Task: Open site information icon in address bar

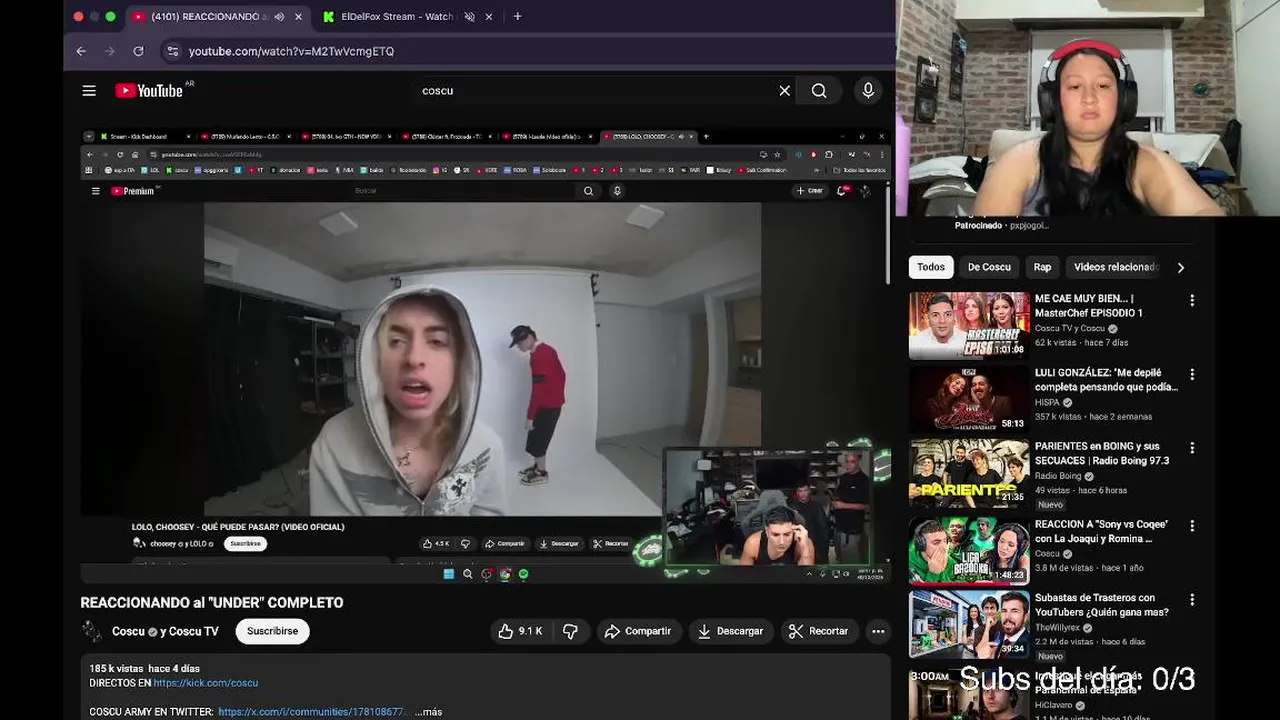Action: click(x=172, y=51)
